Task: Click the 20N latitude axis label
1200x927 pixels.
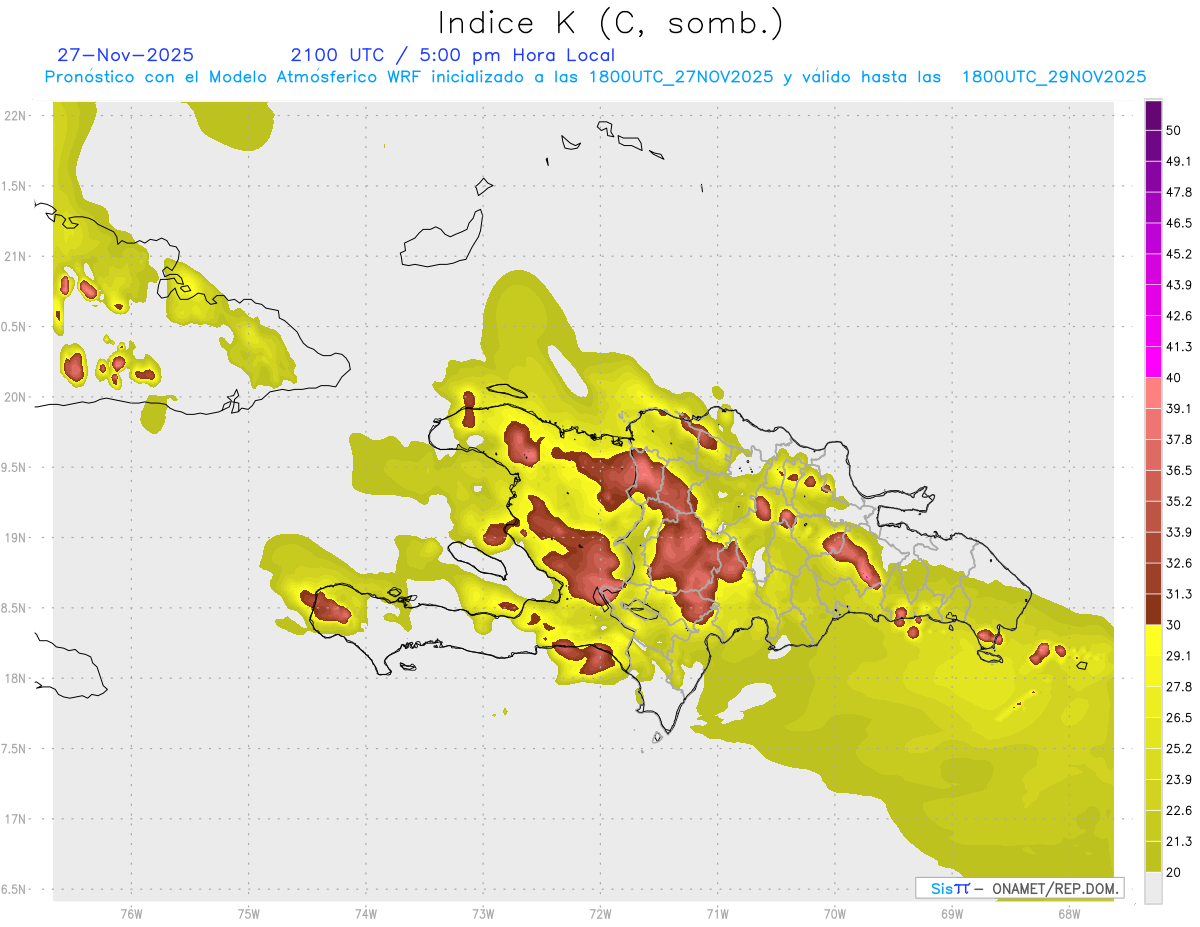Action: 15,397
